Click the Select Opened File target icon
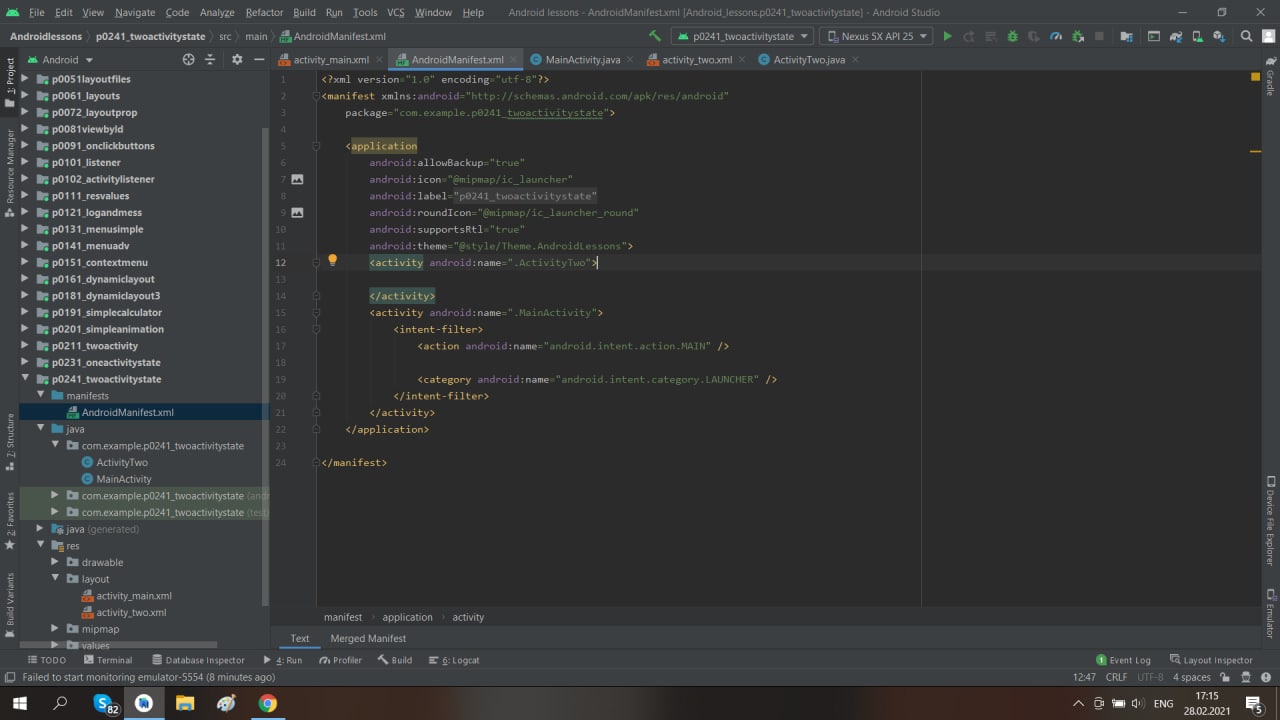 point(188,60)
